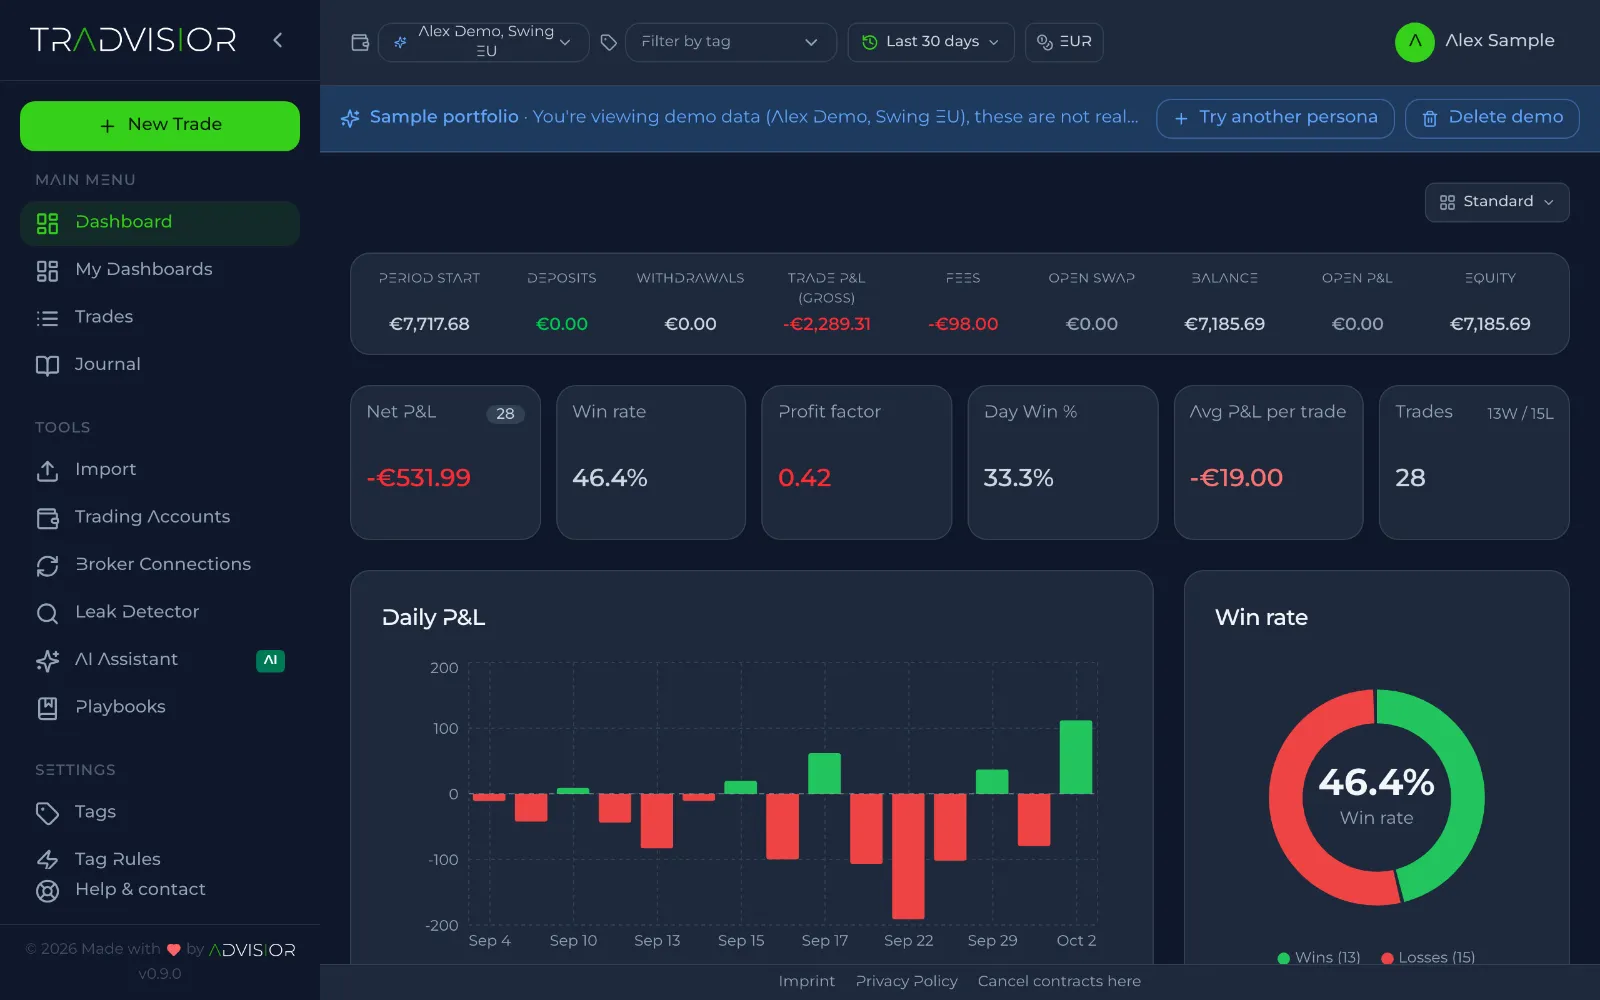Expand the Standard layout dropdown
1600x1000 pixels.
(x=1497, y=202)
